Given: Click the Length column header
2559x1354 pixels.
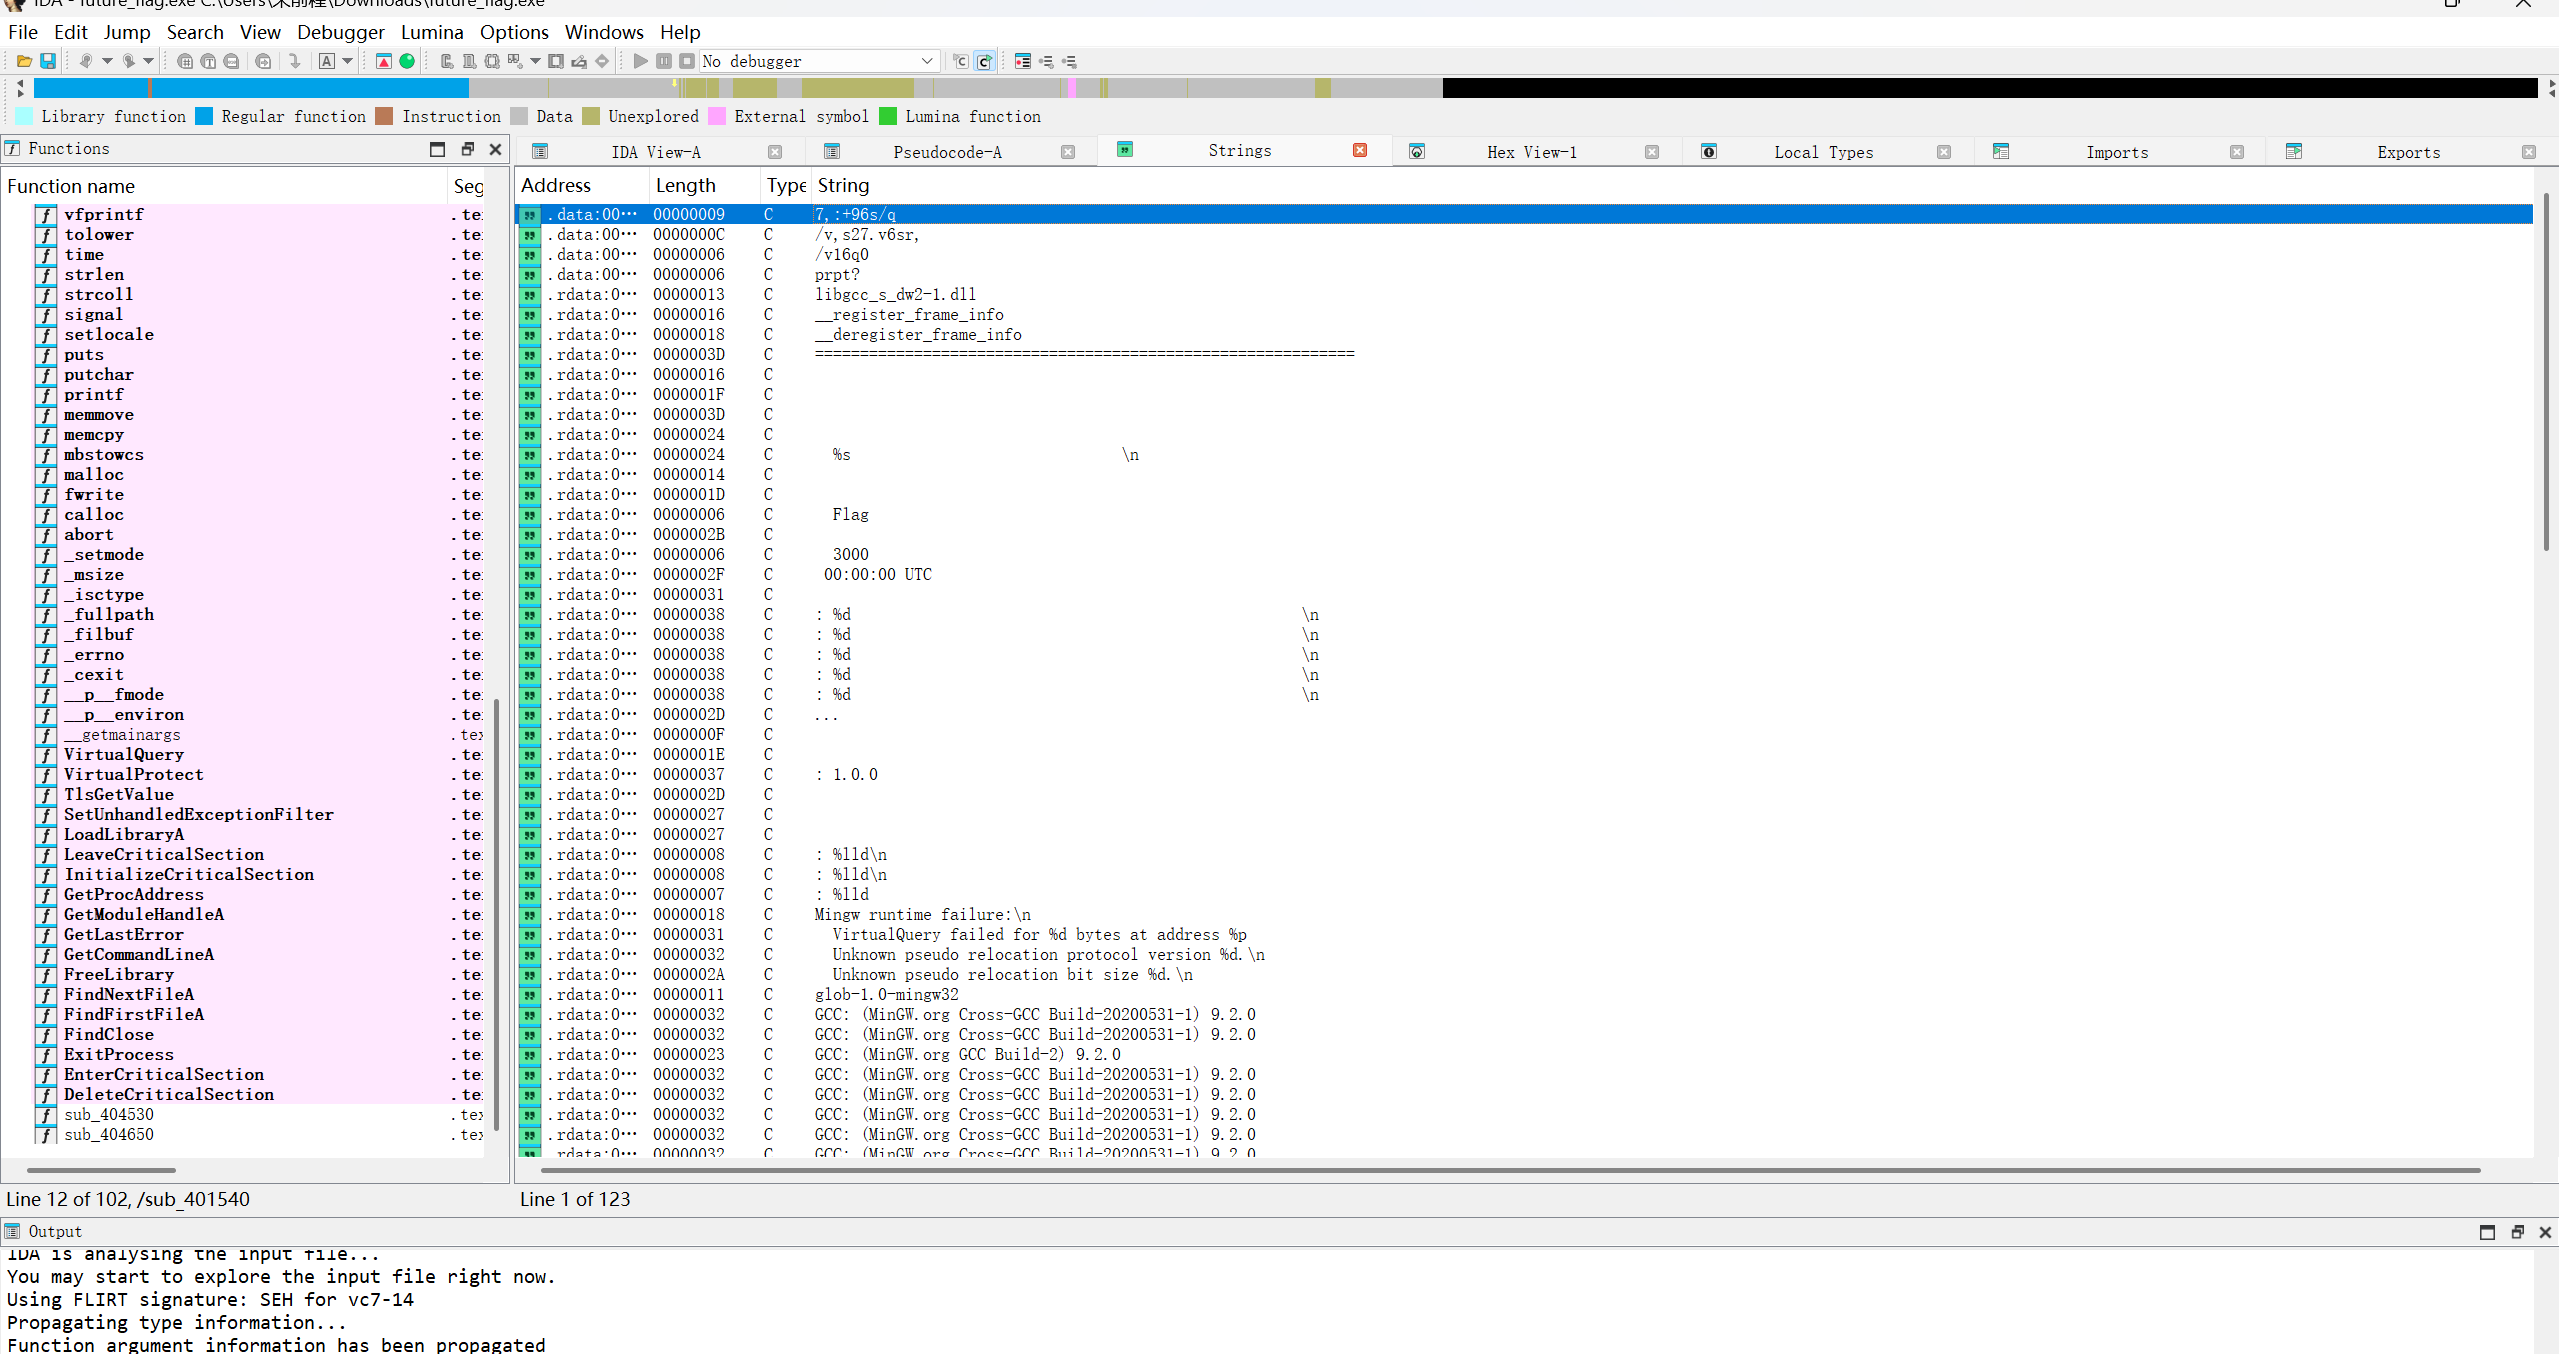Looking at the screenshot, I should 686,185.
